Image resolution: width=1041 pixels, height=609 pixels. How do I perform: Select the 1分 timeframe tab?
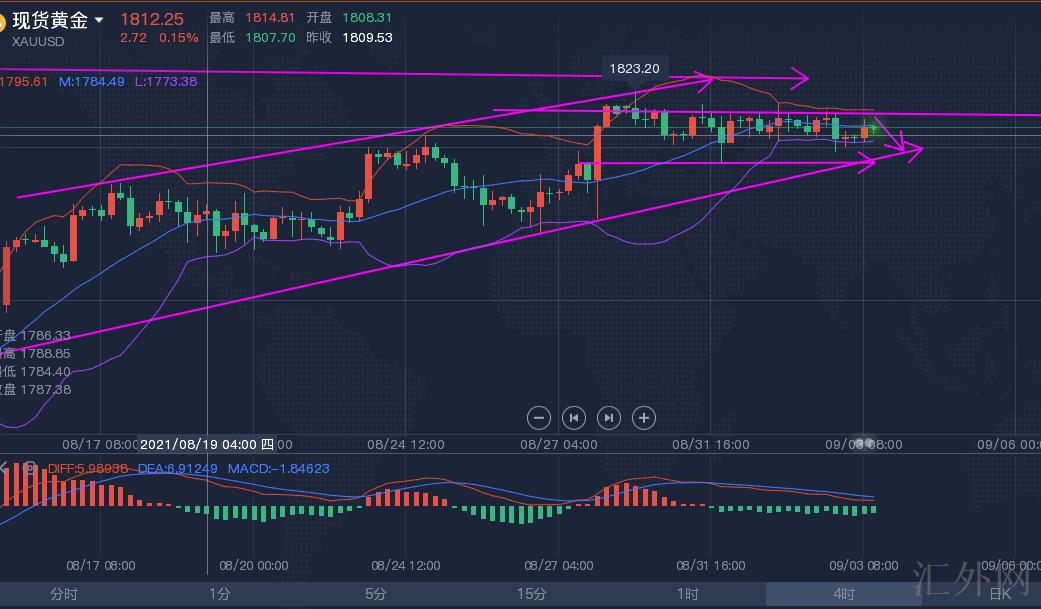coord(220,594)
